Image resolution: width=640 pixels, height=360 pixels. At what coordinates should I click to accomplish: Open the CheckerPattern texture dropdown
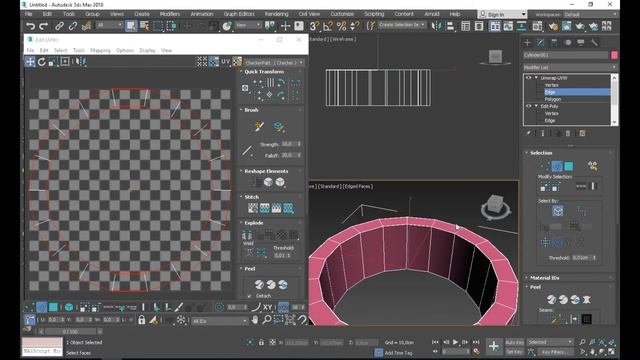pyautogui.click(x=274, y=63)
